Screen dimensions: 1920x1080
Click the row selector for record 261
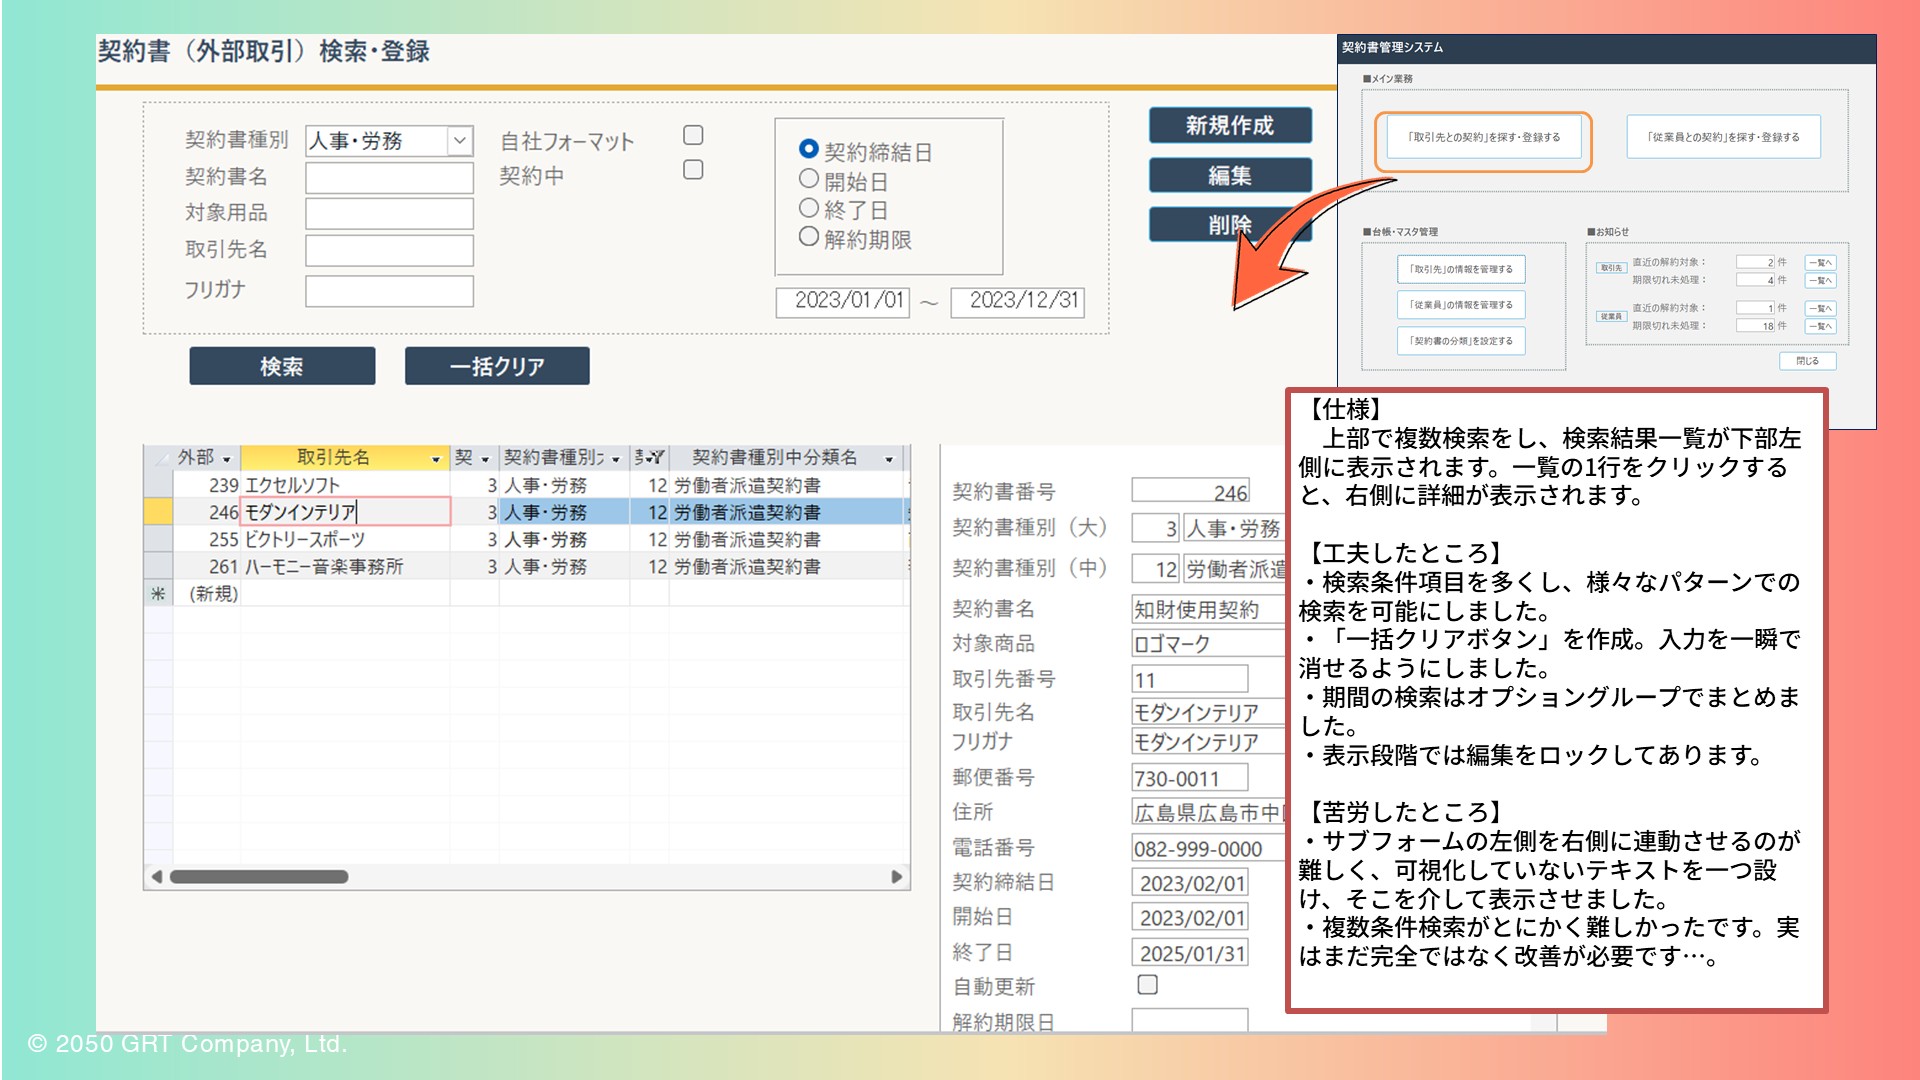pyautogui.click(x=158, y=567)
